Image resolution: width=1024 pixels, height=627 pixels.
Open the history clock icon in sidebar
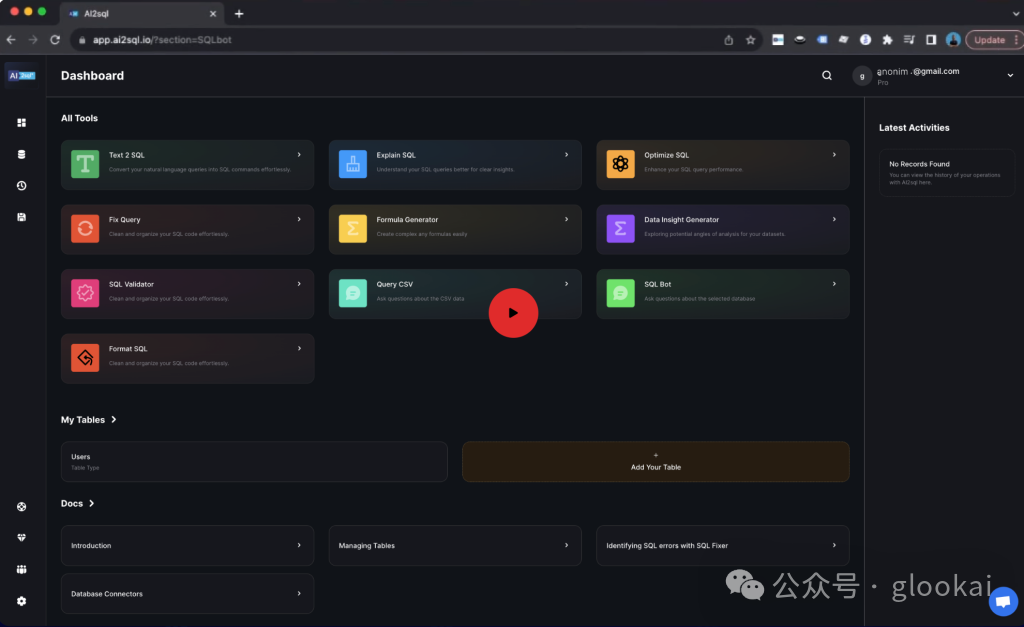[22, 185]
